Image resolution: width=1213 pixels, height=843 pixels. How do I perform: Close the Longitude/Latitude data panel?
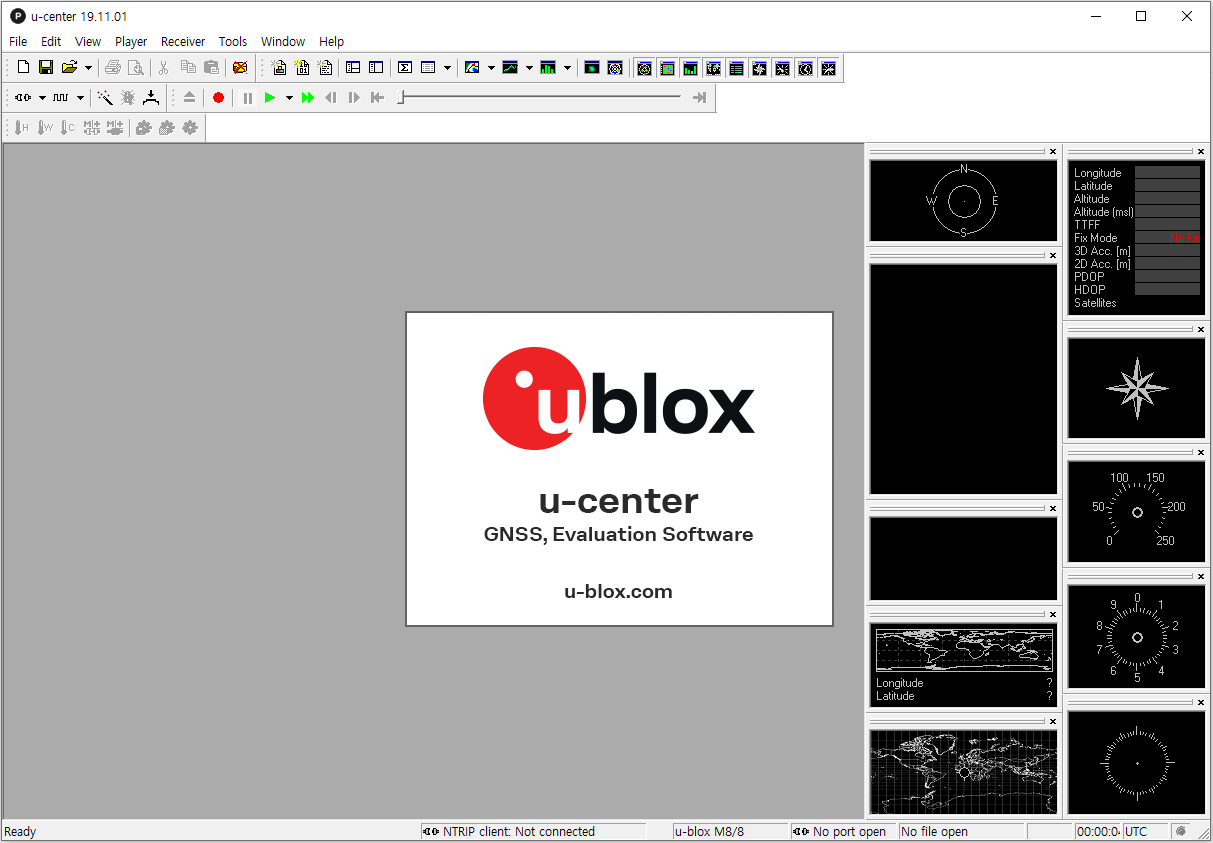point(1200,152)
